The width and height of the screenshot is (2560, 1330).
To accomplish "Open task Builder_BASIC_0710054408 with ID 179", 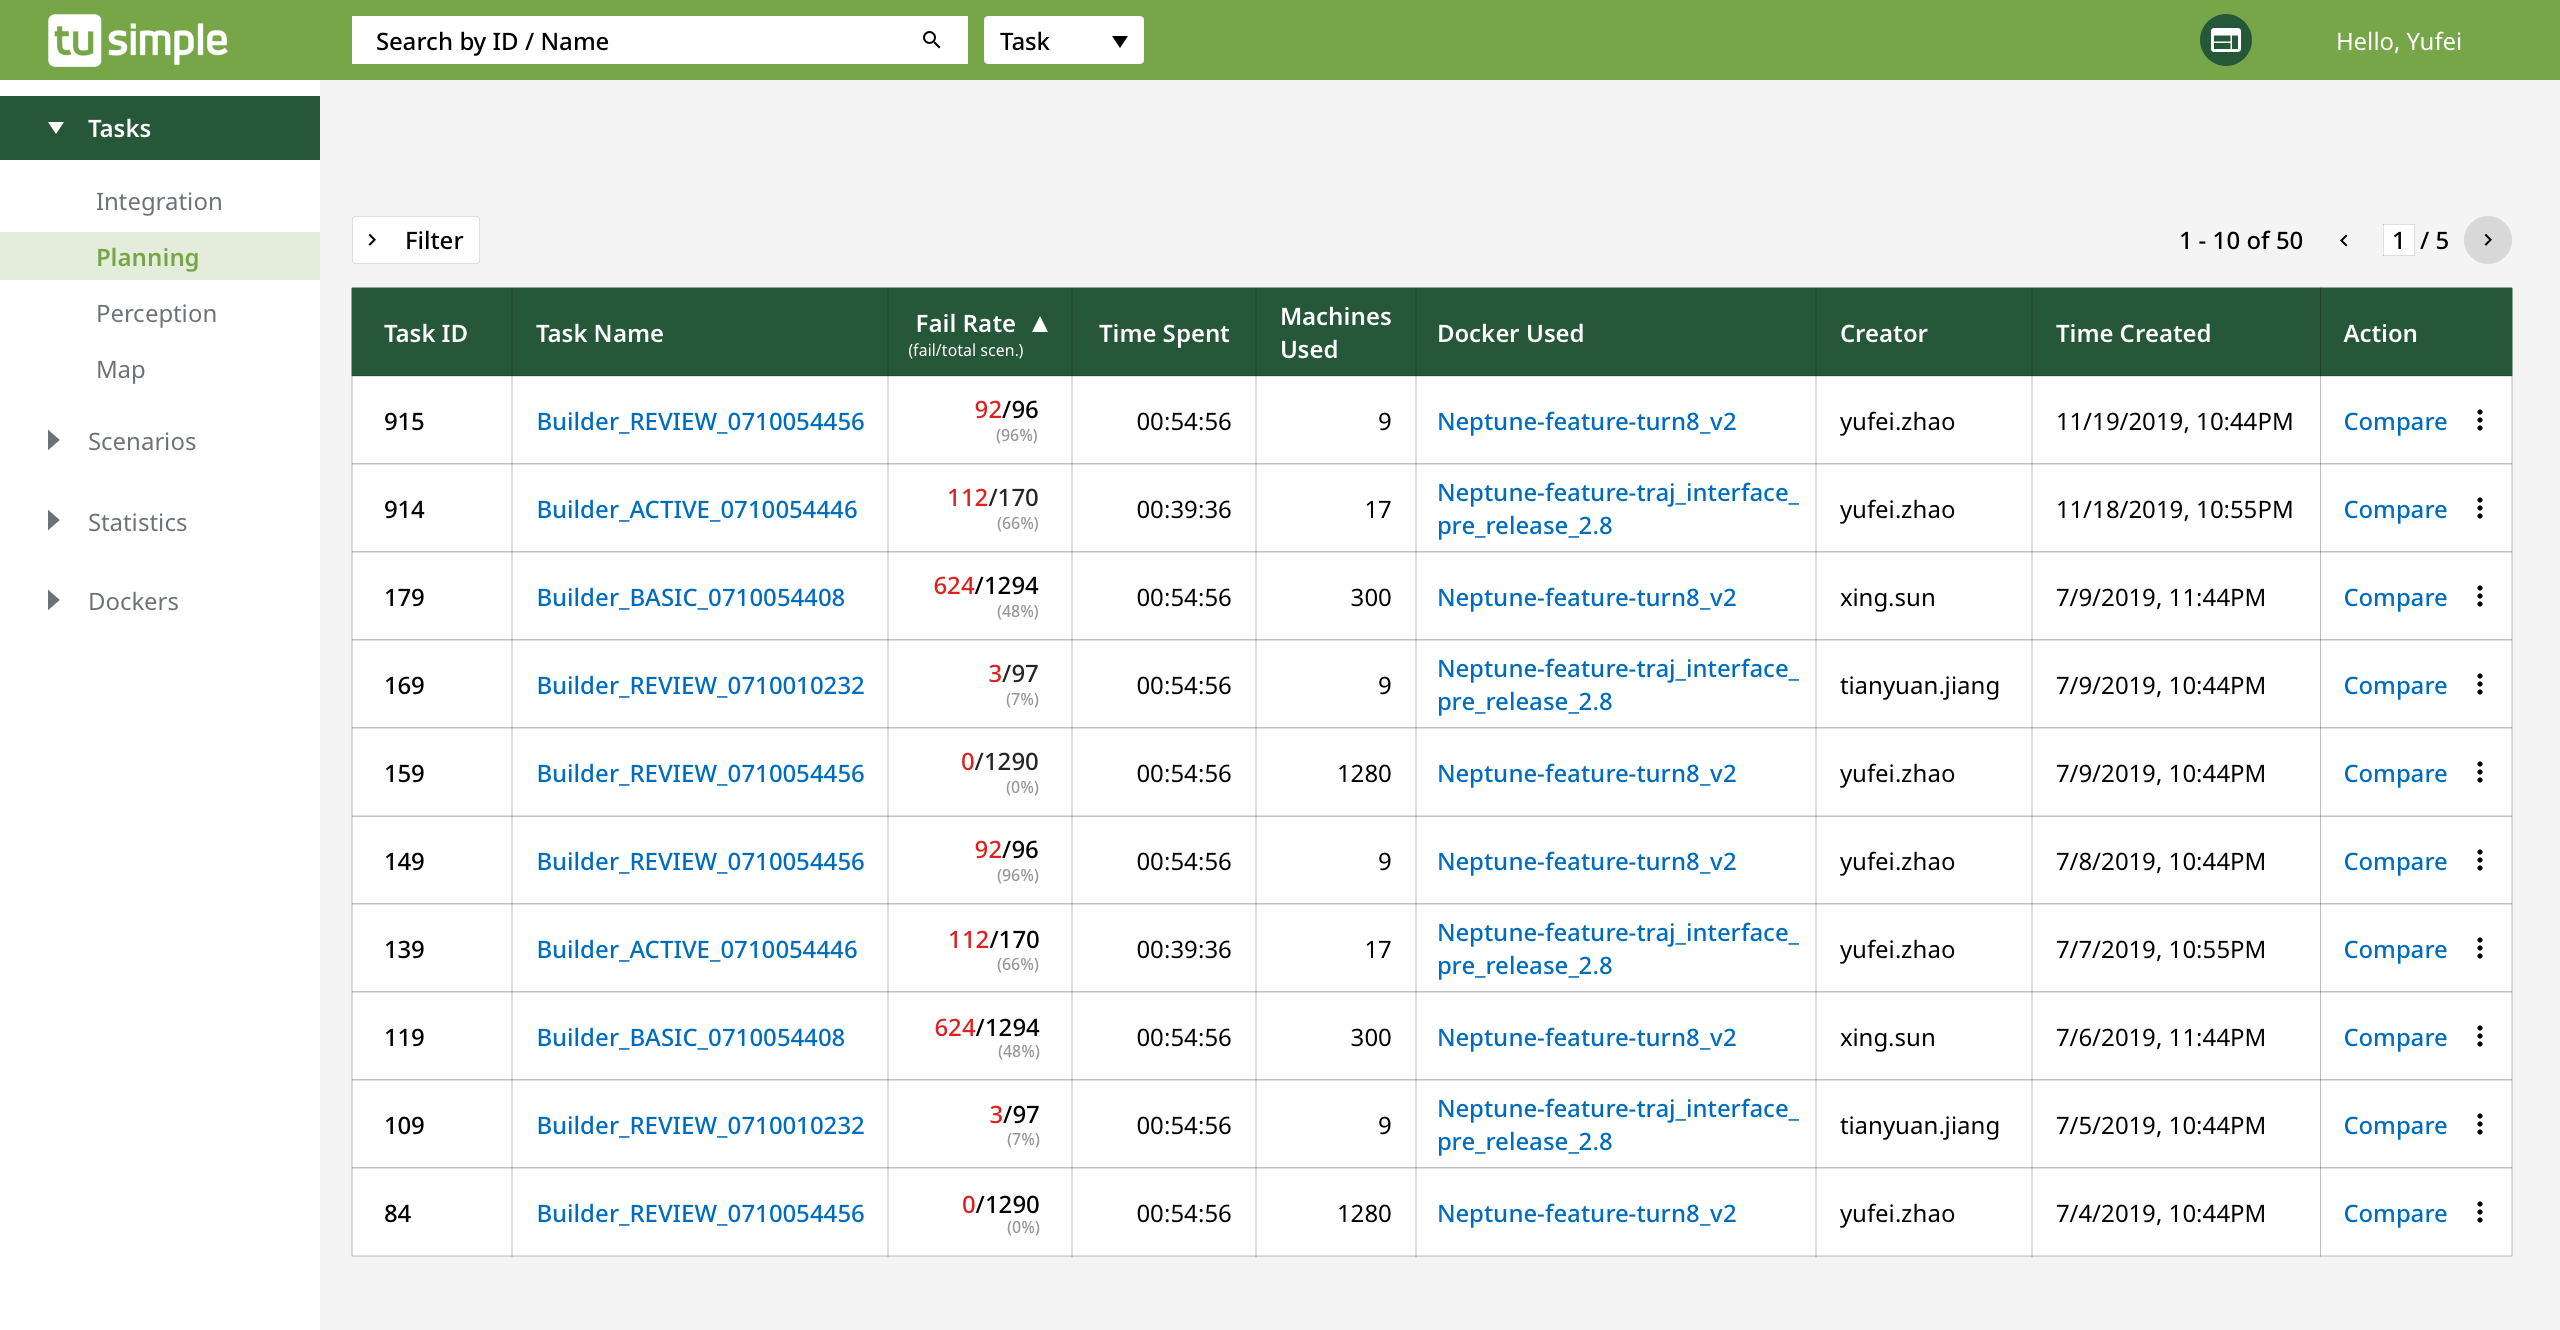I will pyautogui.click(x=690, y=597).
